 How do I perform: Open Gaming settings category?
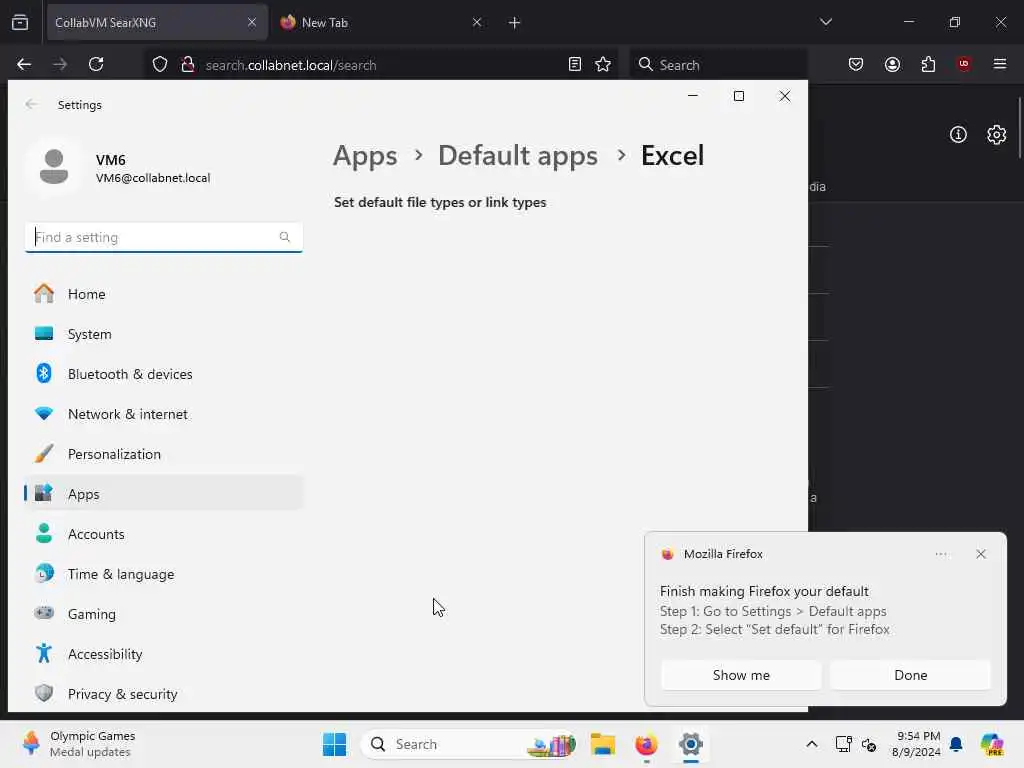163,614
